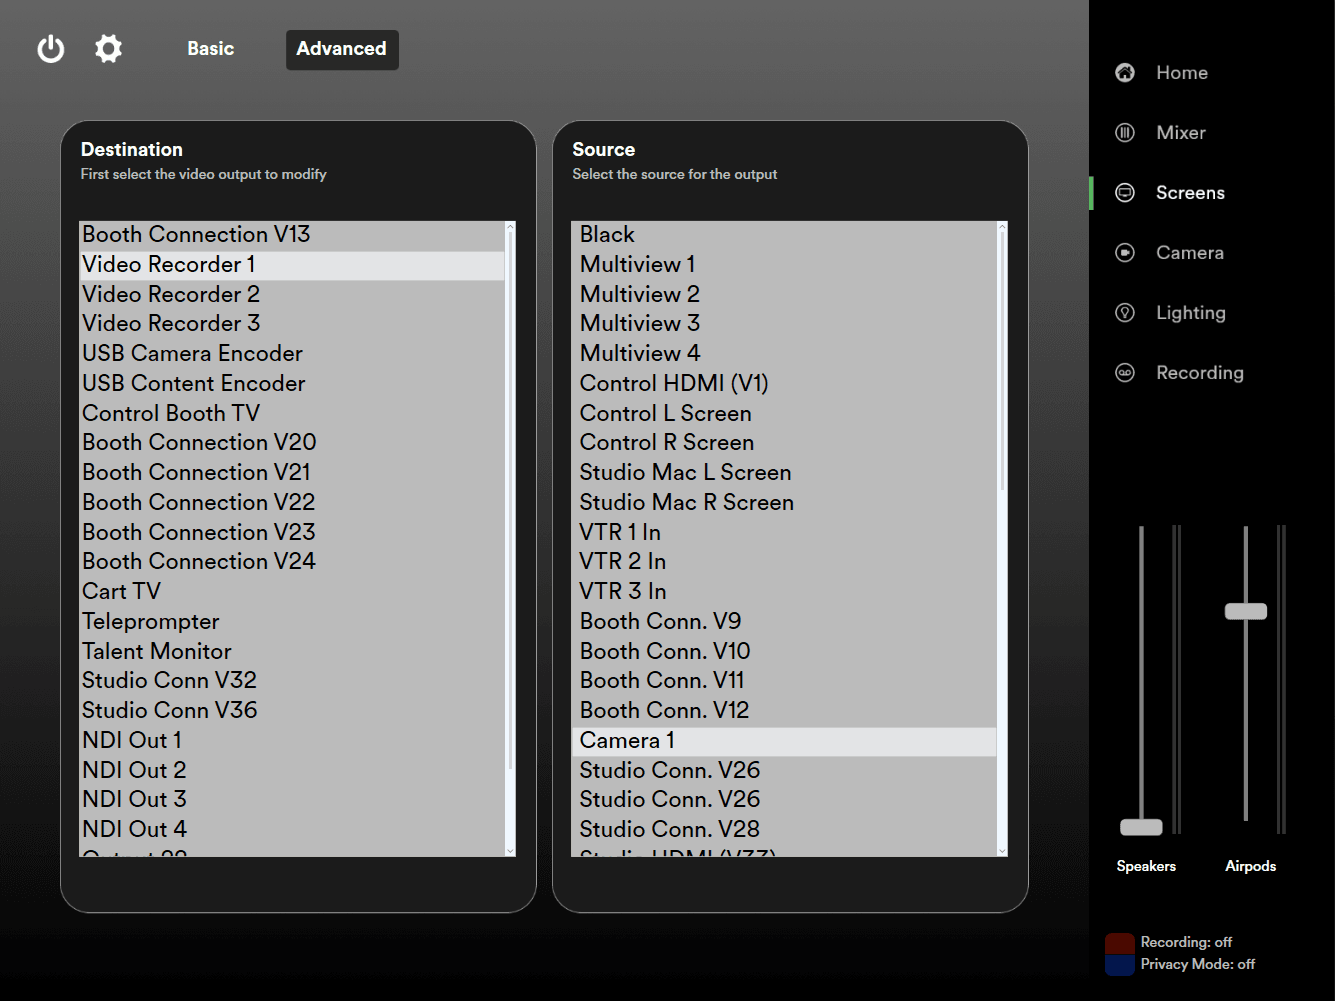Open the Screens menu label

1190,192
